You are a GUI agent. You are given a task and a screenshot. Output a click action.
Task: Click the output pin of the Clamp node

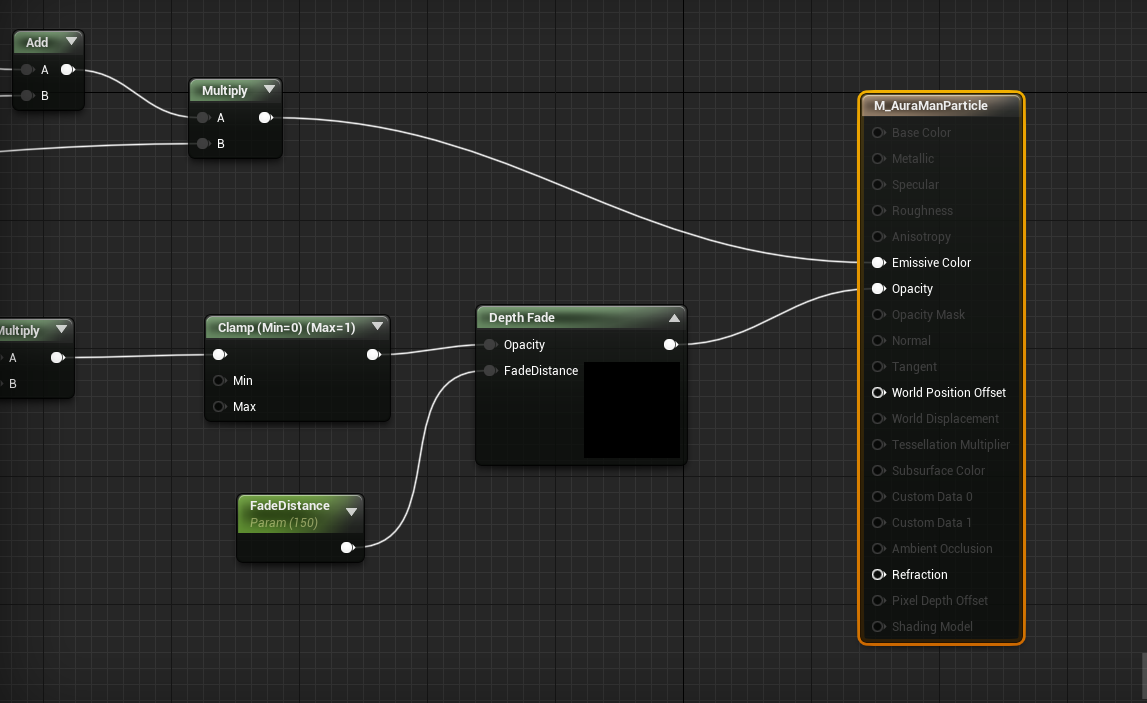(x=374, y=354)
